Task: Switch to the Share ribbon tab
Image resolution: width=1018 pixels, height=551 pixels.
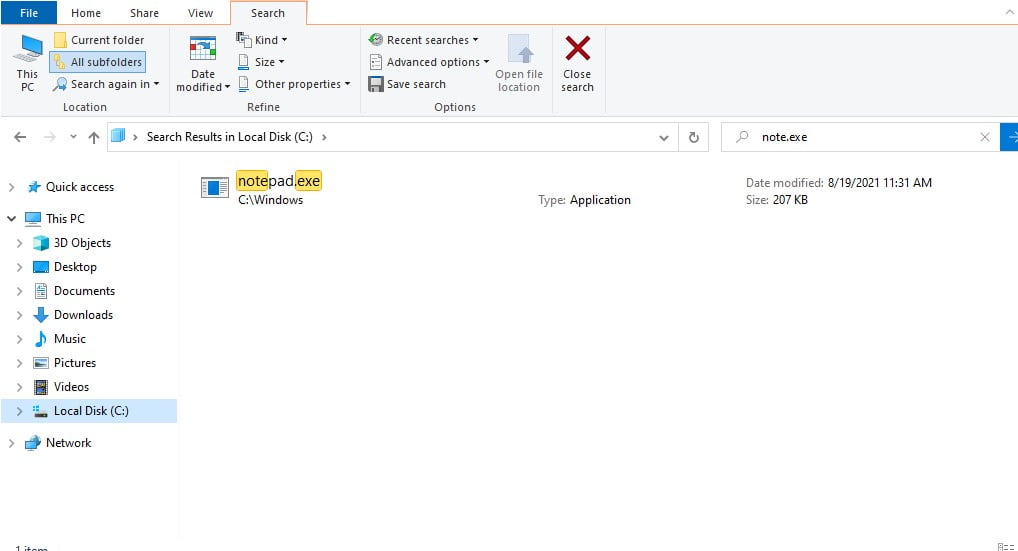Action: pos(144,13)
